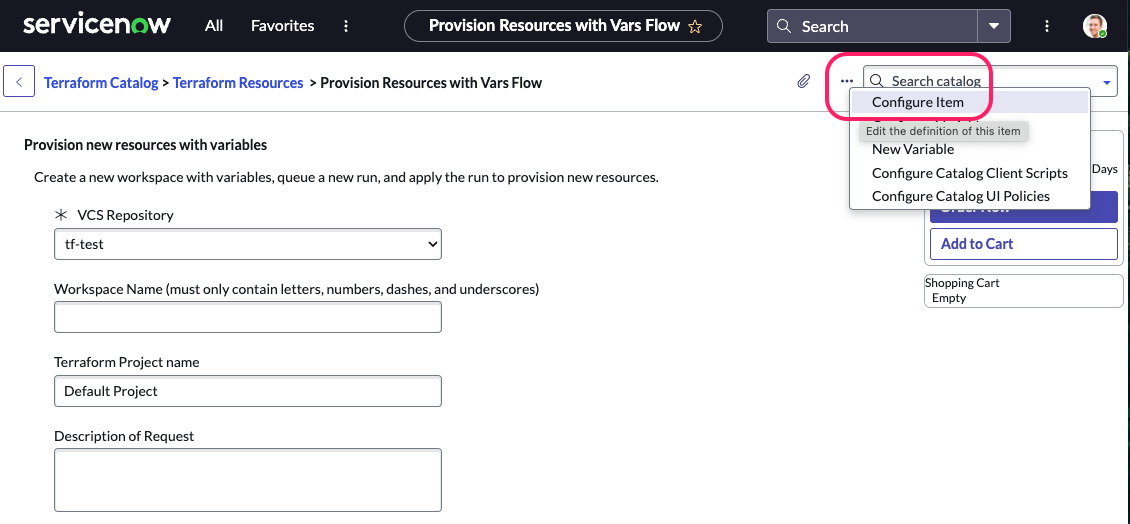Select Configure Catalog Client Scripts

click(969, 173)
